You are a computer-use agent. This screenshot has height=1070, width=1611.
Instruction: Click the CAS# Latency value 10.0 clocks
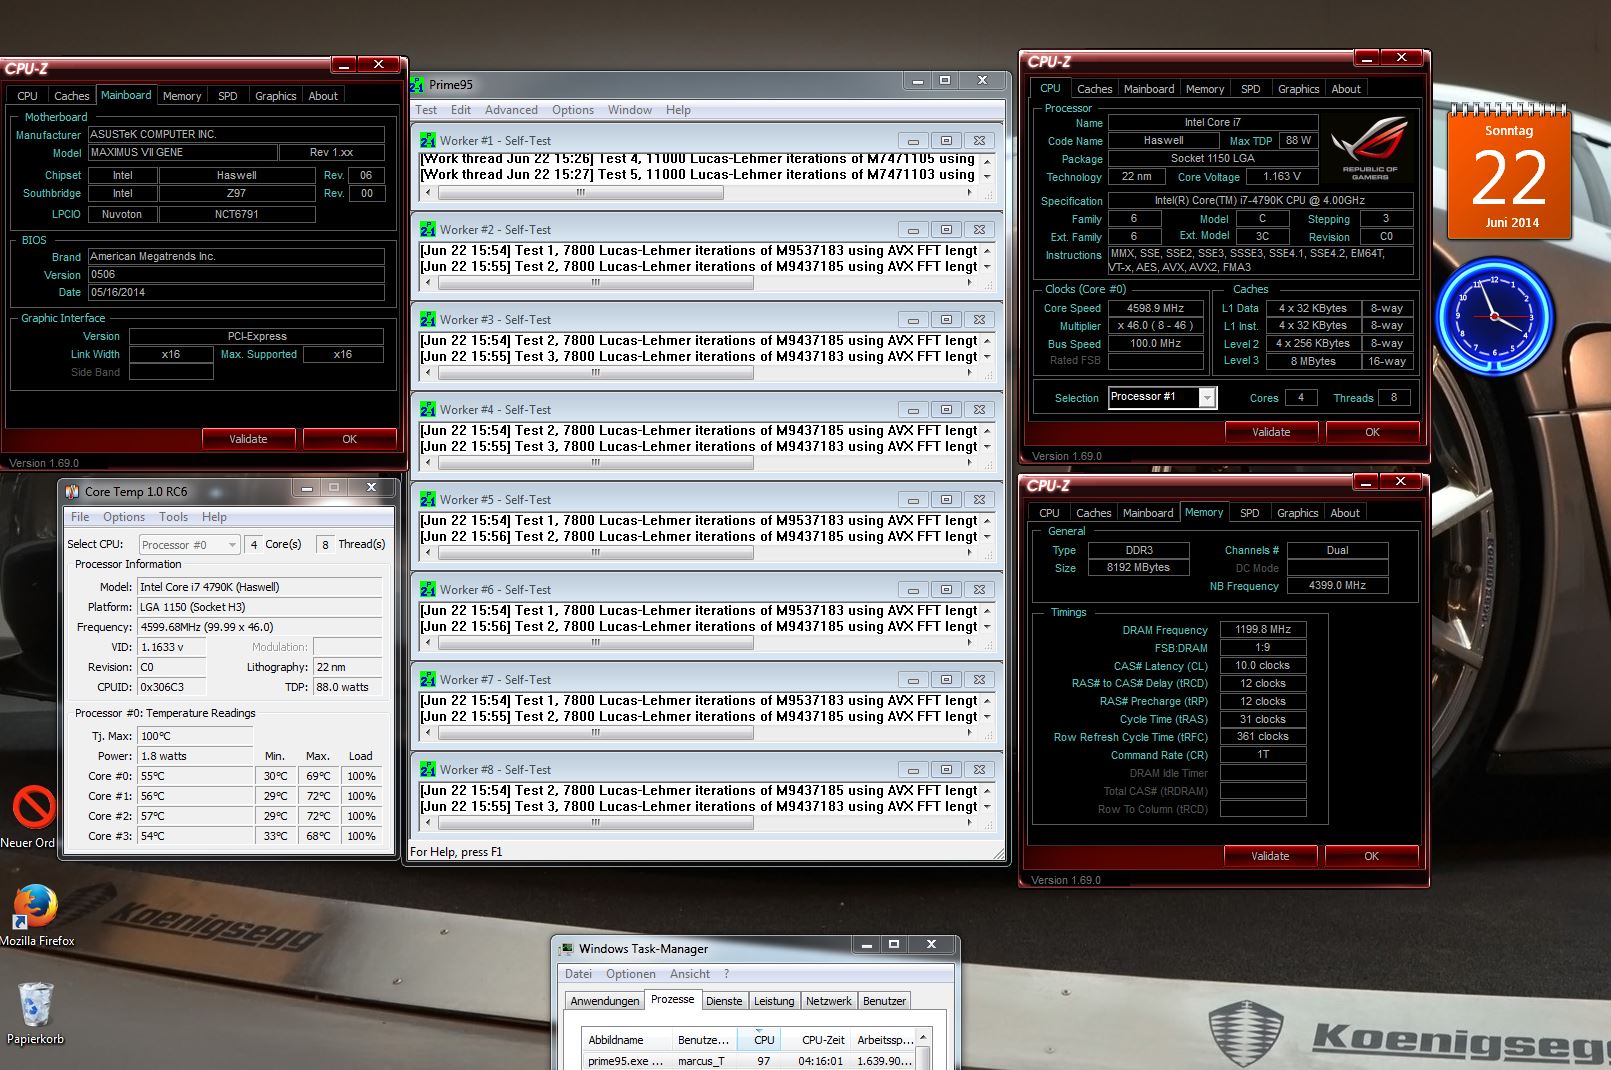[1263, 666]
